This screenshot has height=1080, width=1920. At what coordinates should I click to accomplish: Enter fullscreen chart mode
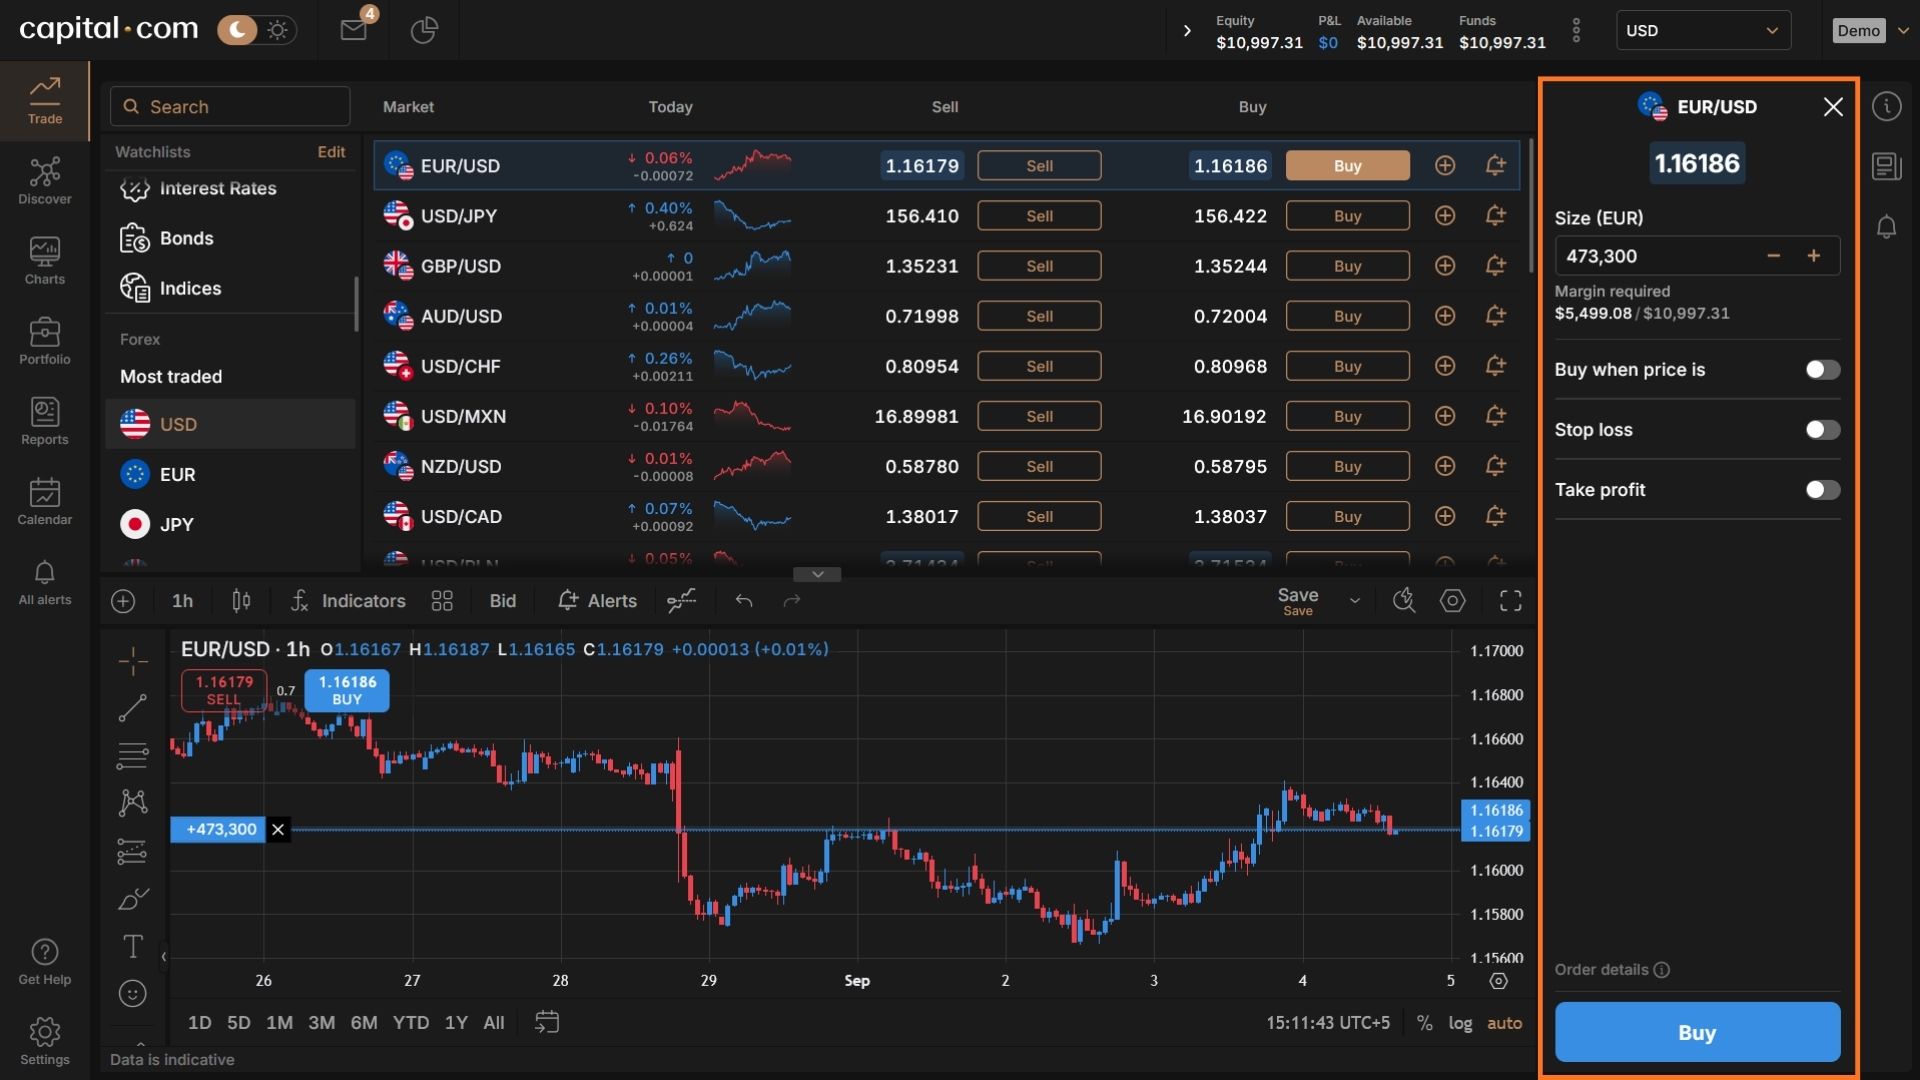tap(1510, 601)
